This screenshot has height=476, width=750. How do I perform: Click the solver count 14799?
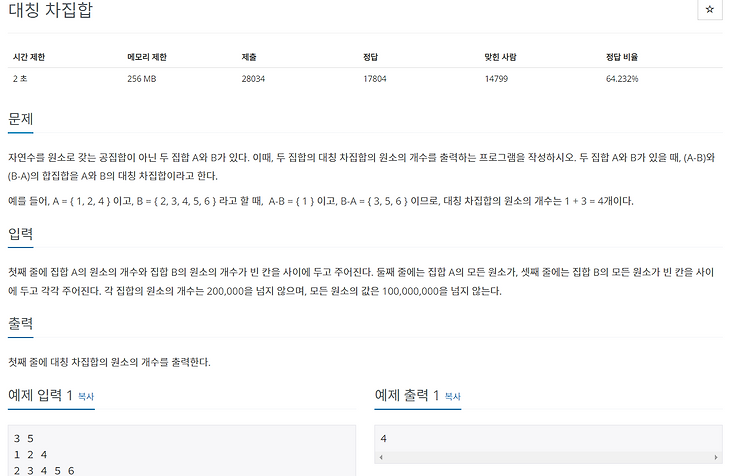496,78
